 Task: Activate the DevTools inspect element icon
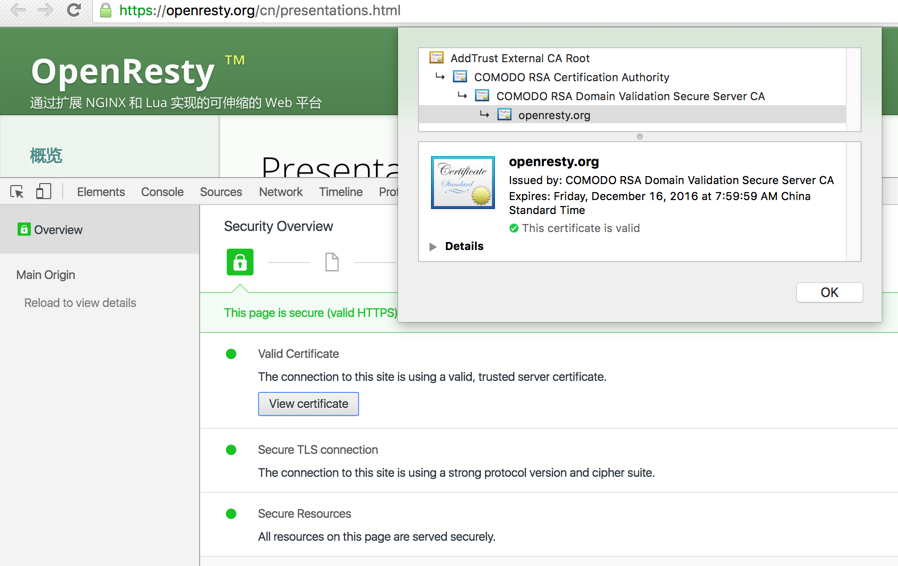[x=17, y=191]
